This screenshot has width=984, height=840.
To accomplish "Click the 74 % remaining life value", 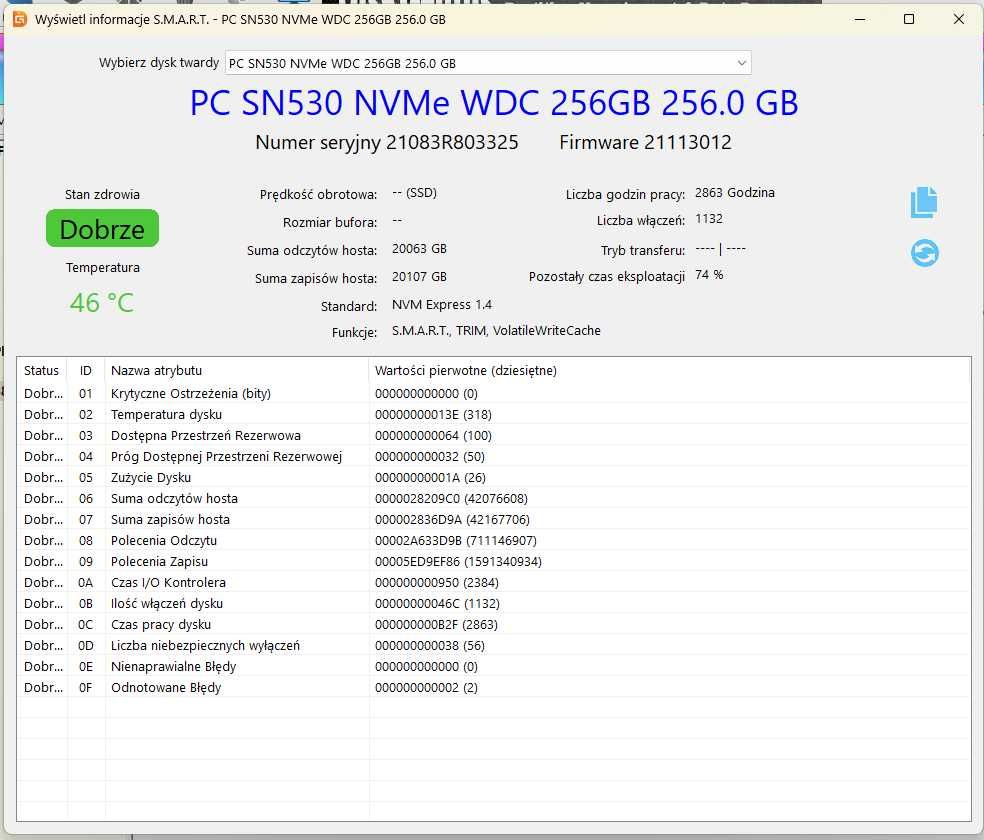I will [709, 275].
